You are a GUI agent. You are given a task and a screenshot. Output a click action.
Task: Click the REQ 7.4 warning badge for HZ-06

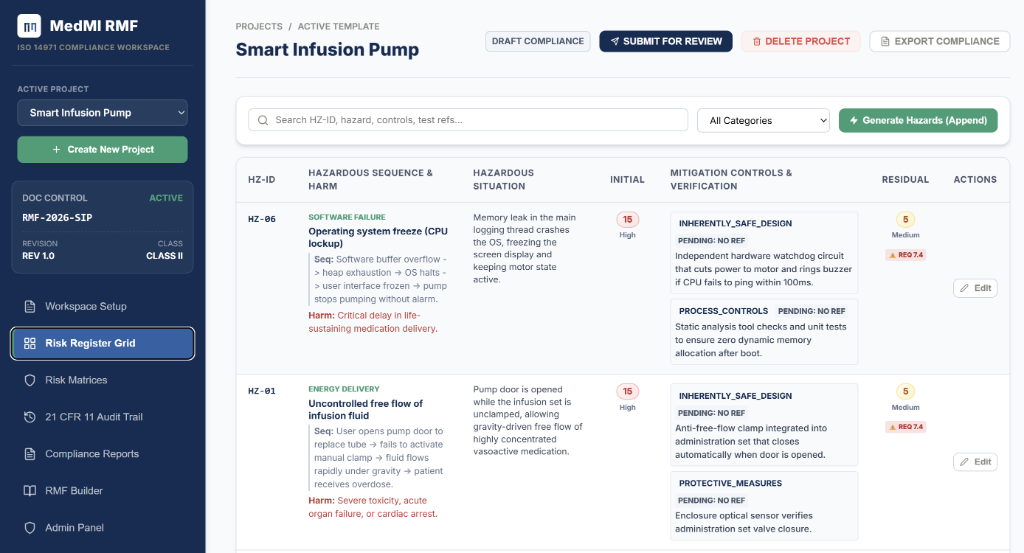(905, 255)
